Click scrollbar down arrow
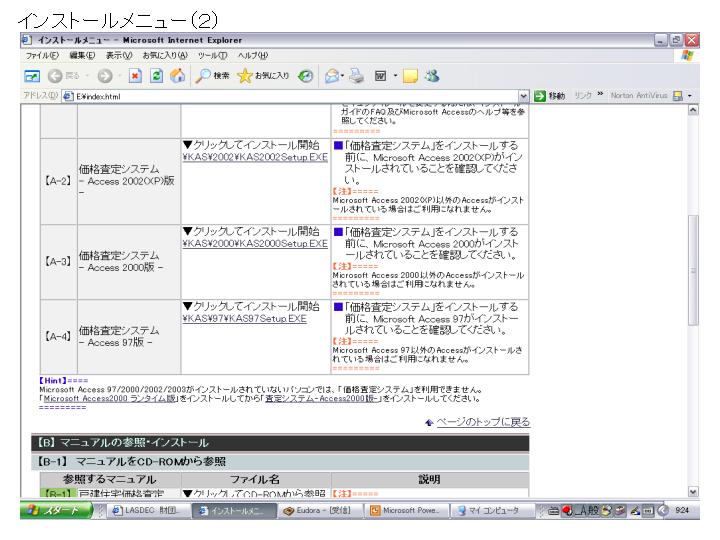The height and width of the screenshot is (540, 720). click(x=693, y=491)
